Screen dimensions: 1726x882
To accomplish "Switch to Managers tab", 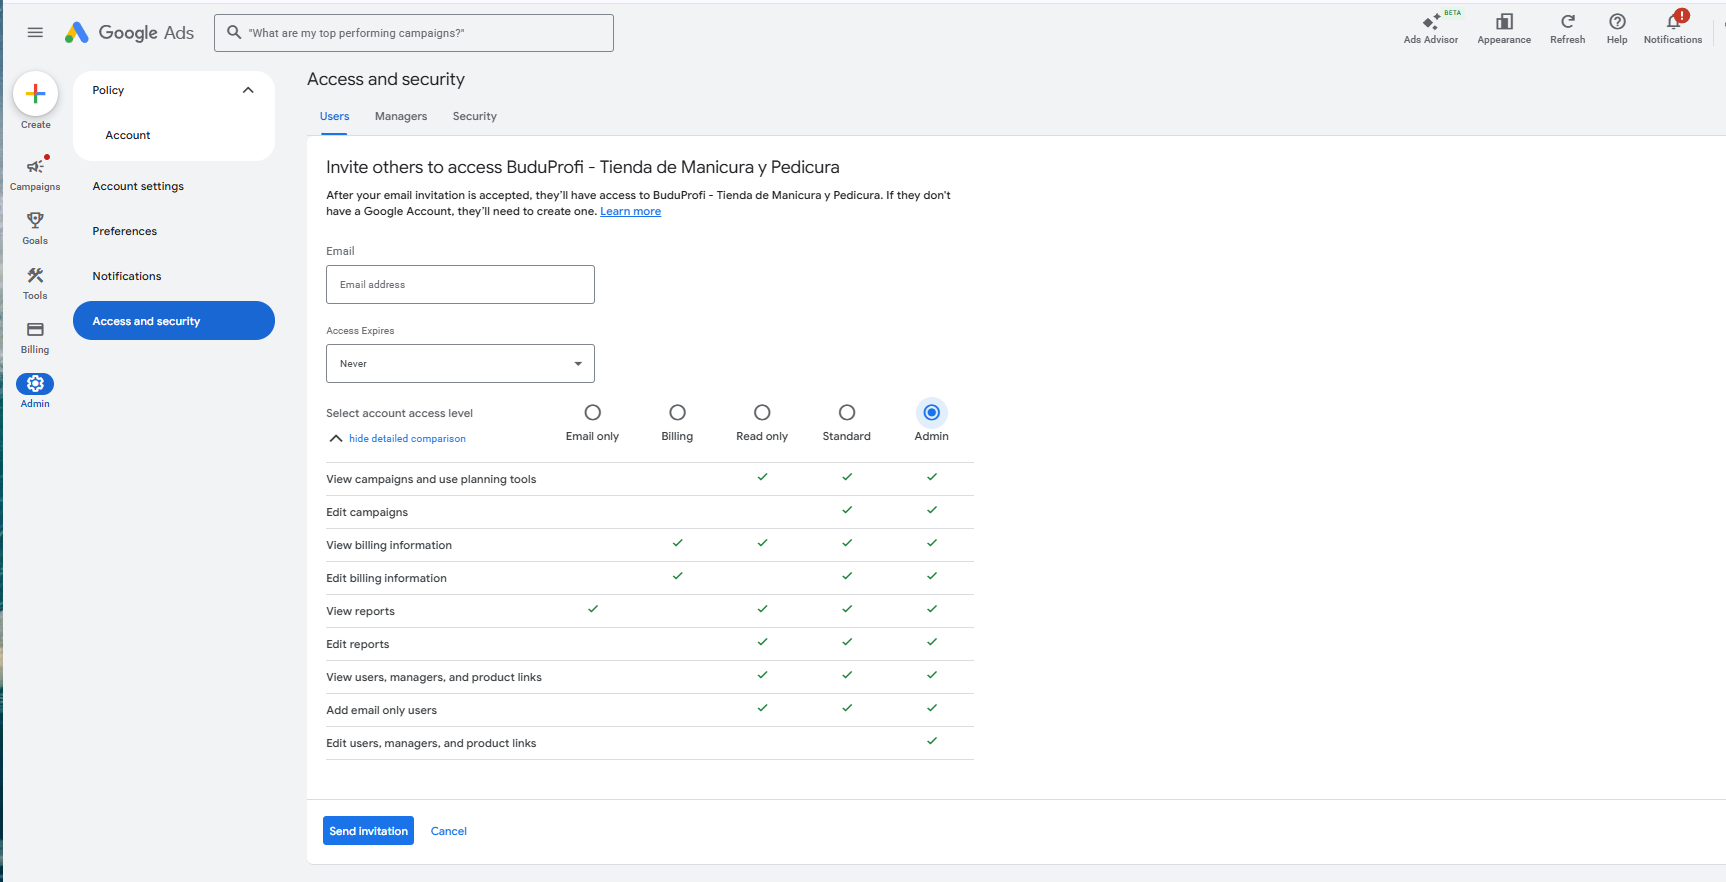I will [x=401, y=116].
